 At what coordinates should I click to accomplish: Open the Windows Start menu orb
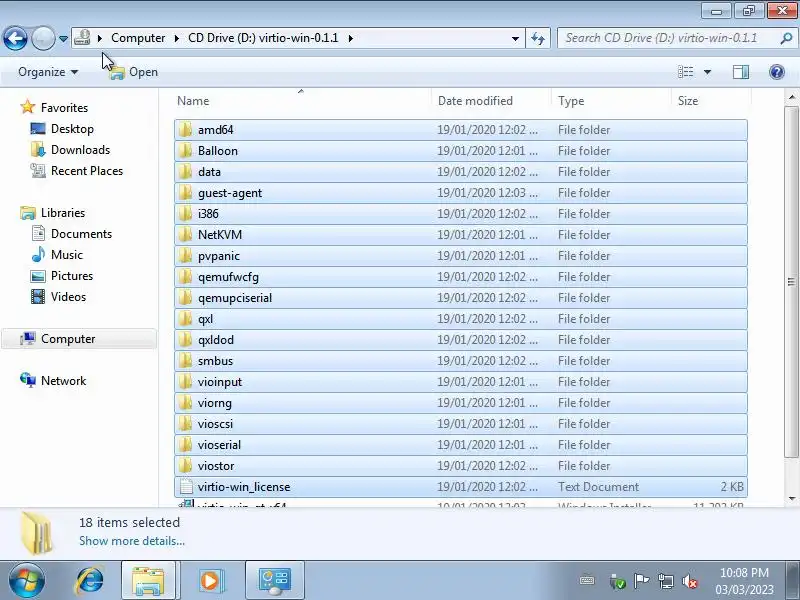click(26, 581)
